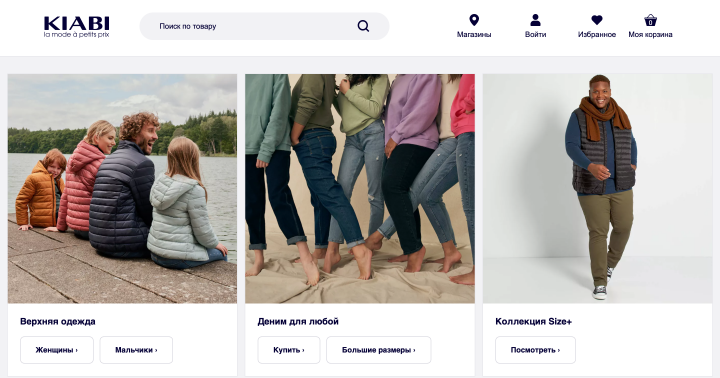Click the 'Коллекция Size+' heading

click(x=534, y=322)
